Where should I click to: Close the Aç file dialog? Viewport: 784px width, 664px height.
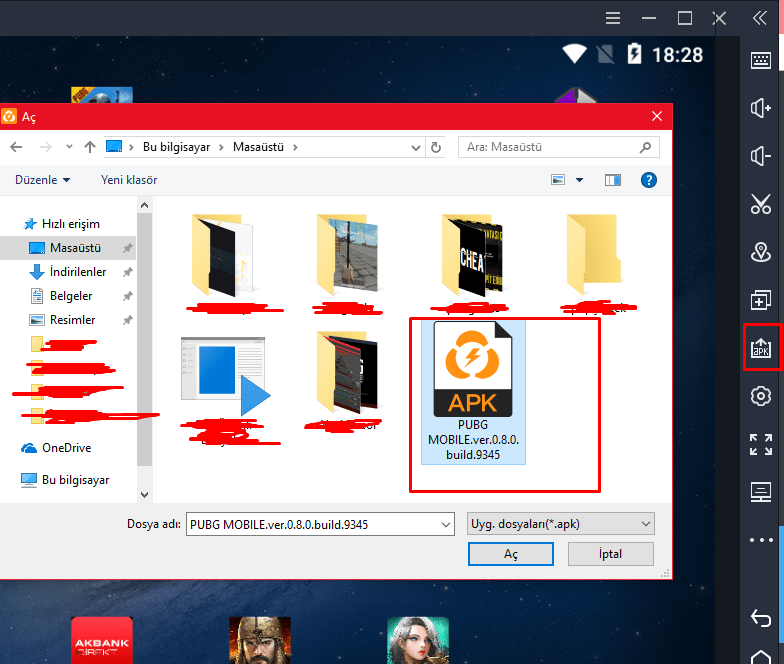[657, 116]
